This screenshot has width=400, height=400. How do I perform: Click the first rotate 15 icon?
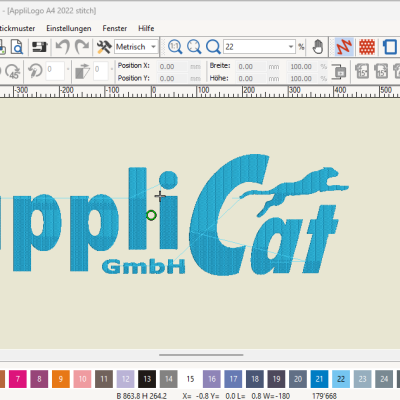[x=362, y=71]
